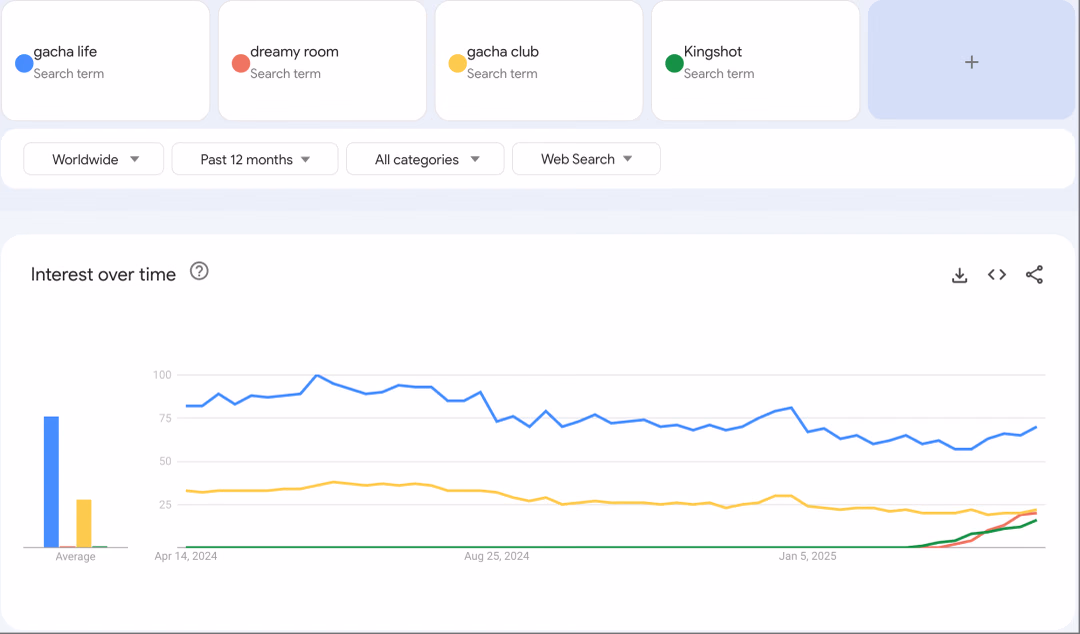Expand the Past 12 months dropdown
Screen dimensions: 1080x634
pyautogui.click(x=255, y=159)
